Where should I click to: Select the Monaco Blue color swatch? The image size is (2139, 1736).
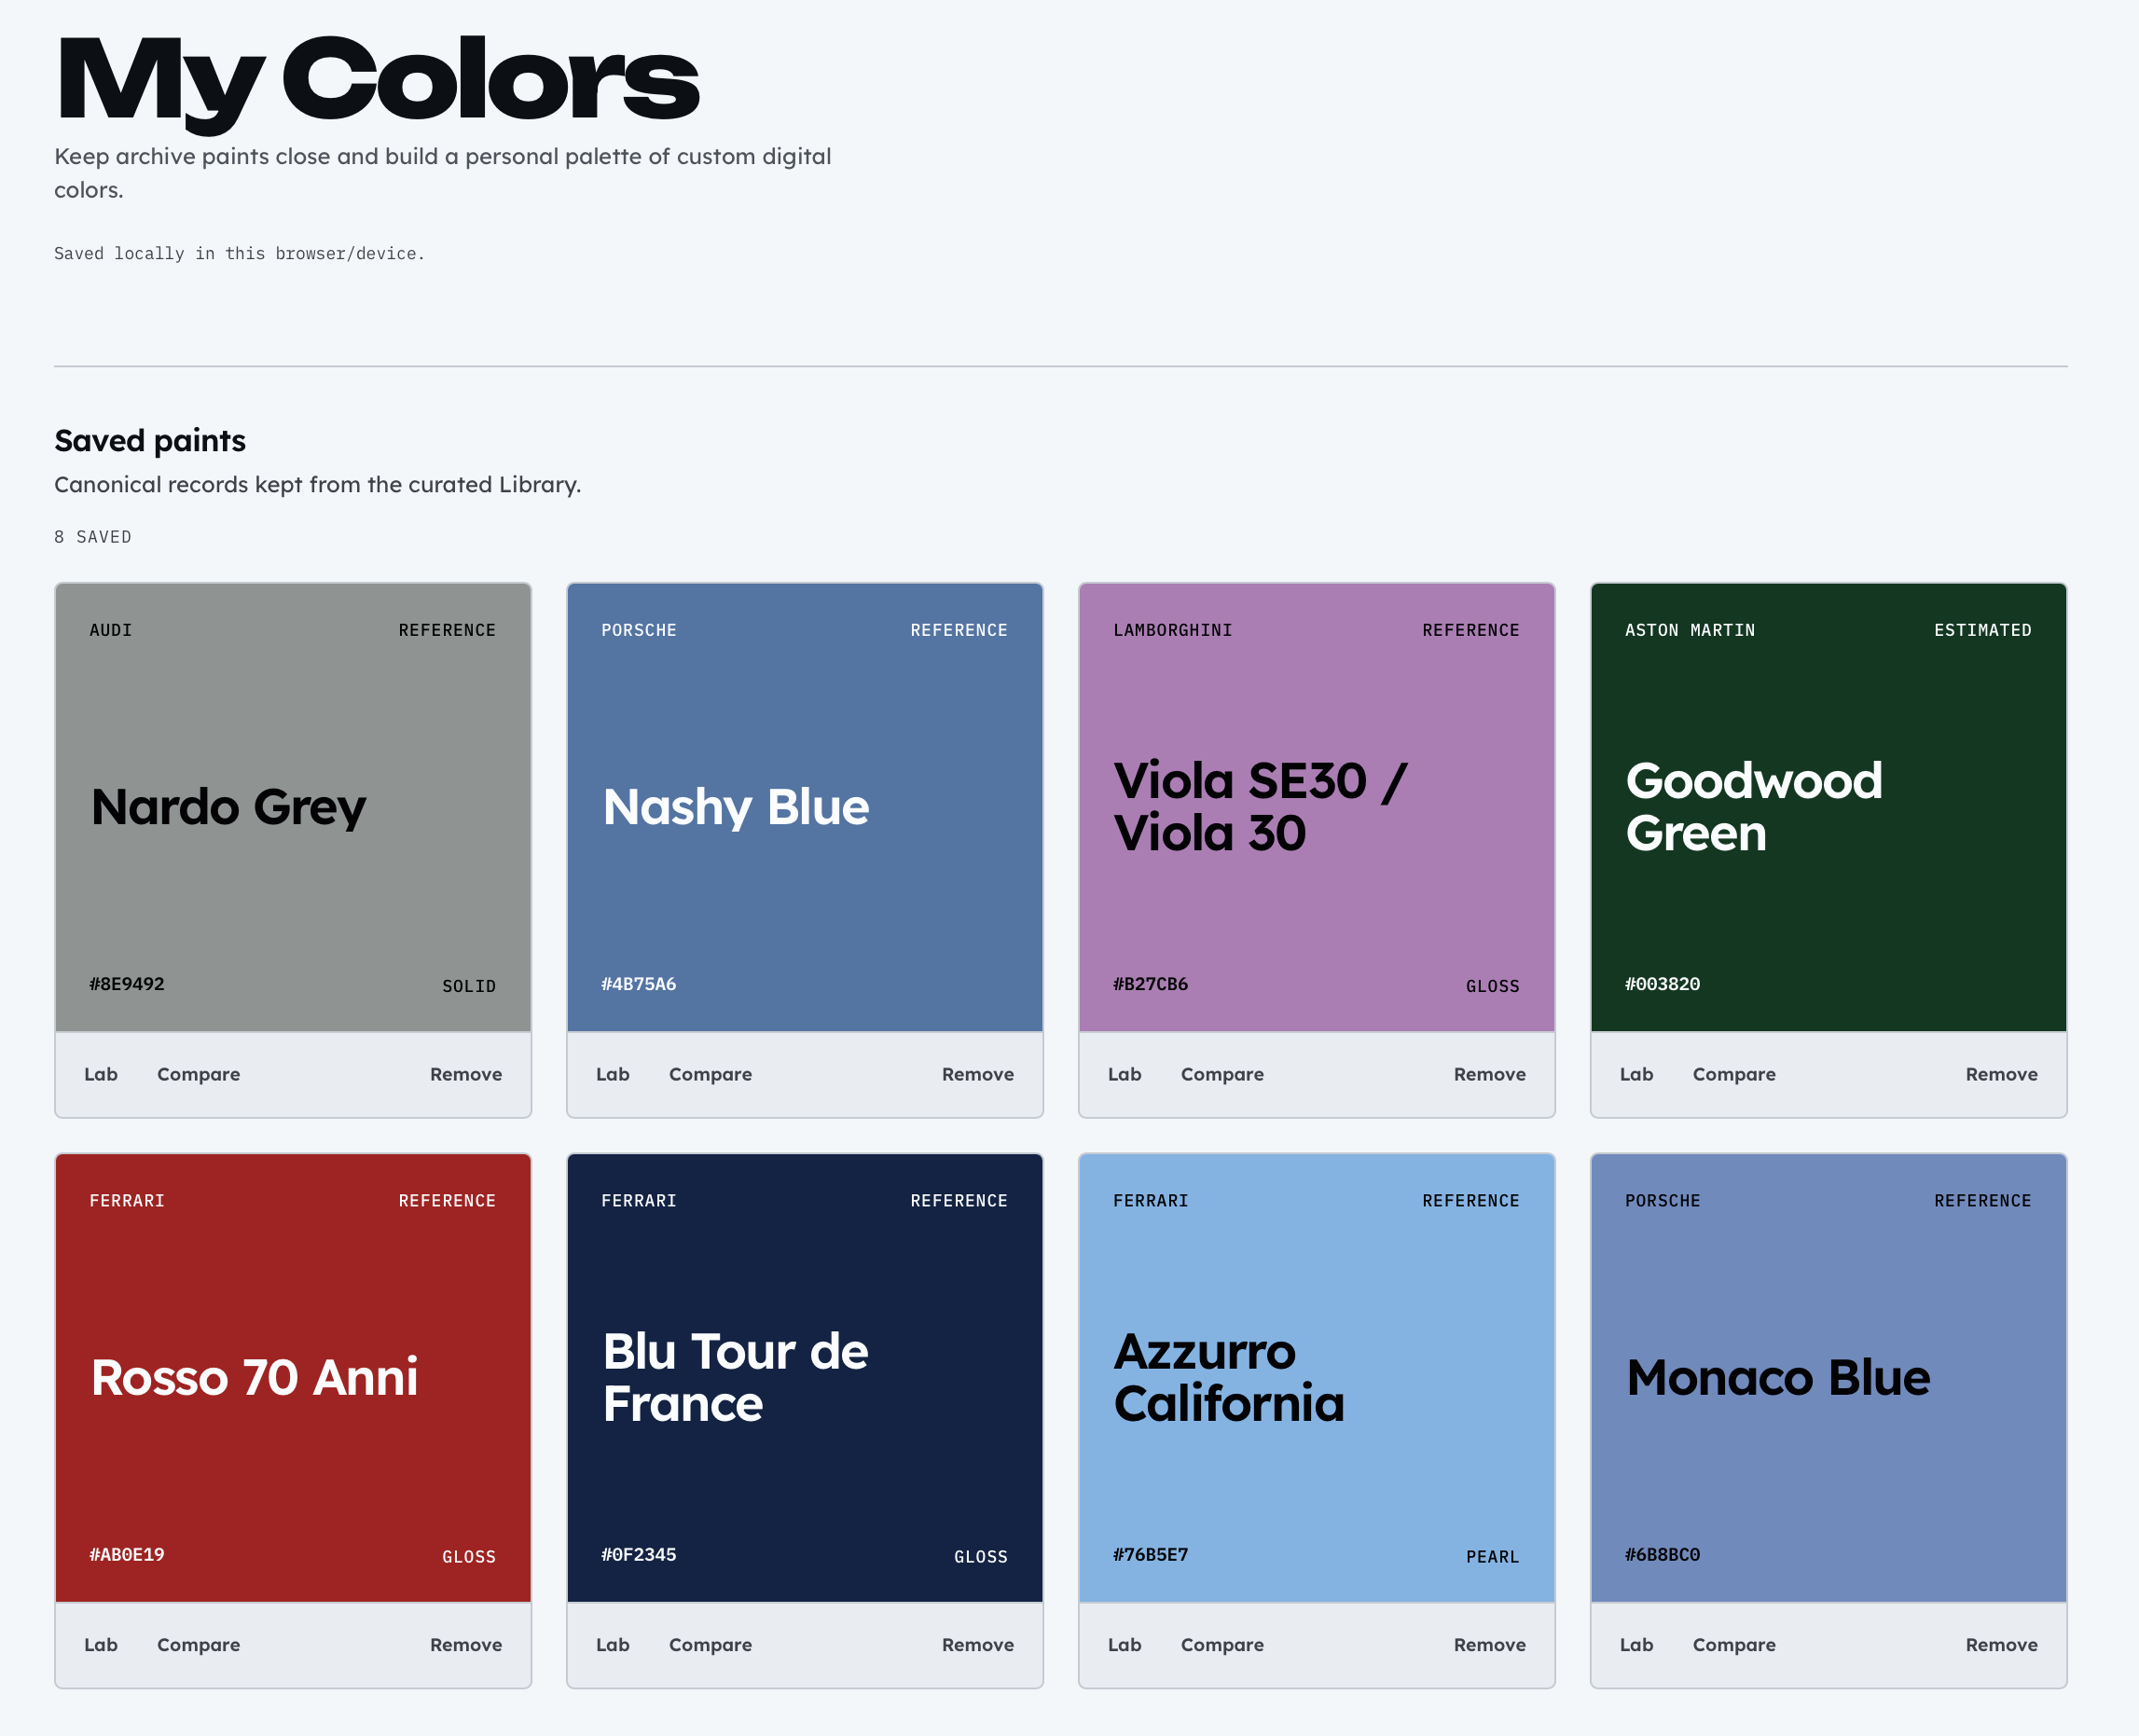tap(1829, 1378)
